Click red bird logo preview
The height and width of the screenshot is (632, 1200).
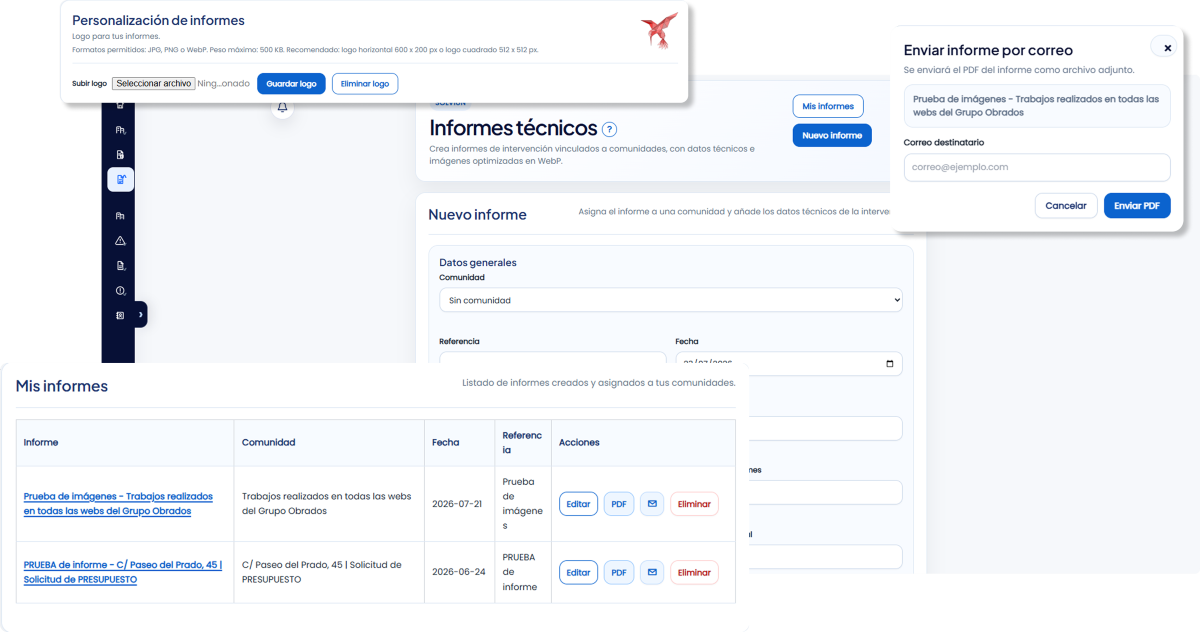point(660,31)
